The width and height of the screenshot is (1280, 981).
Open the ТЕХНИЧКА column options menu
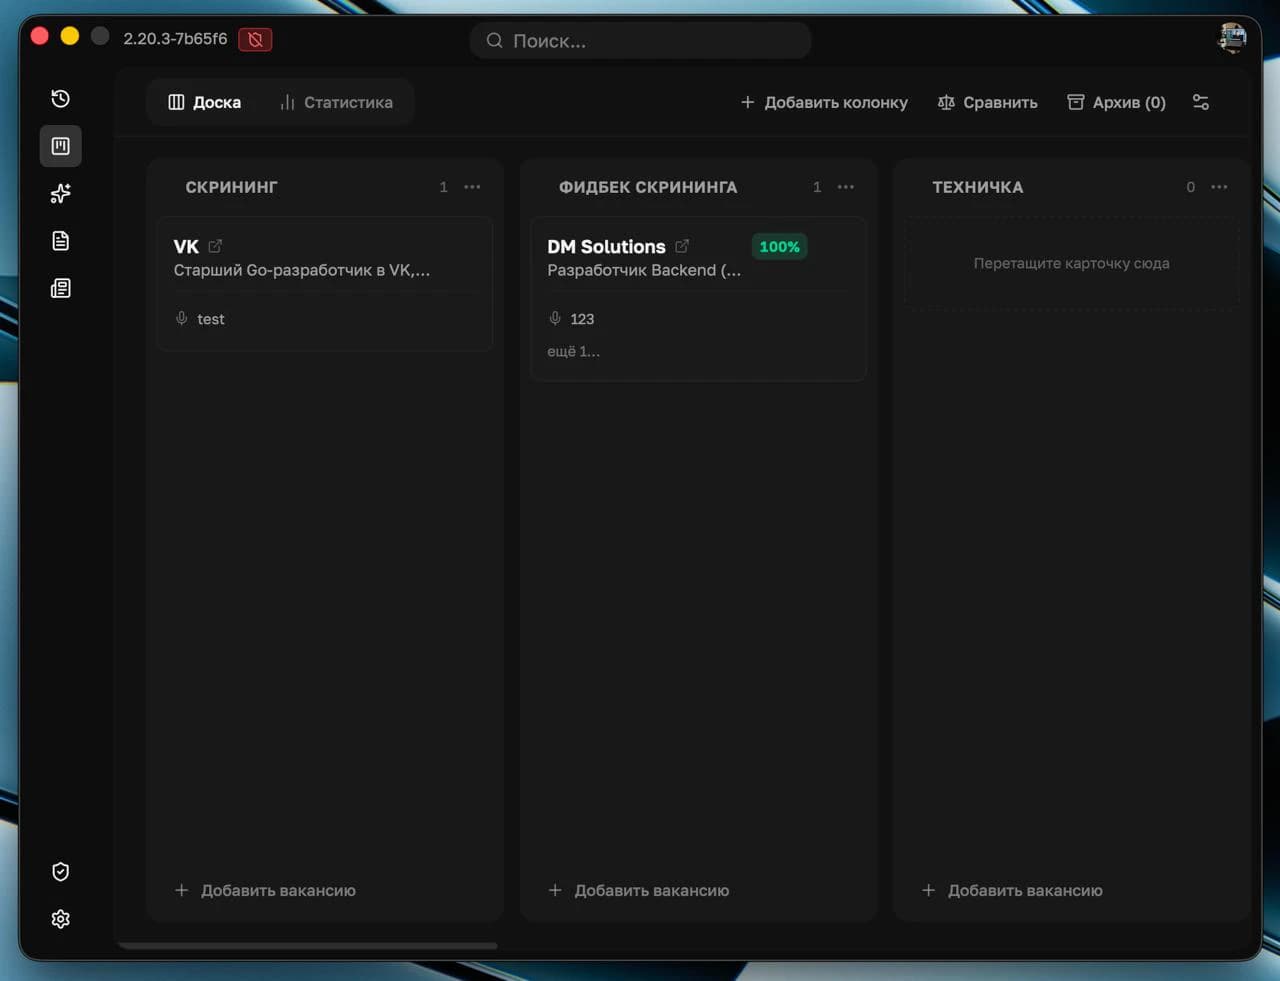(1219, 187)
